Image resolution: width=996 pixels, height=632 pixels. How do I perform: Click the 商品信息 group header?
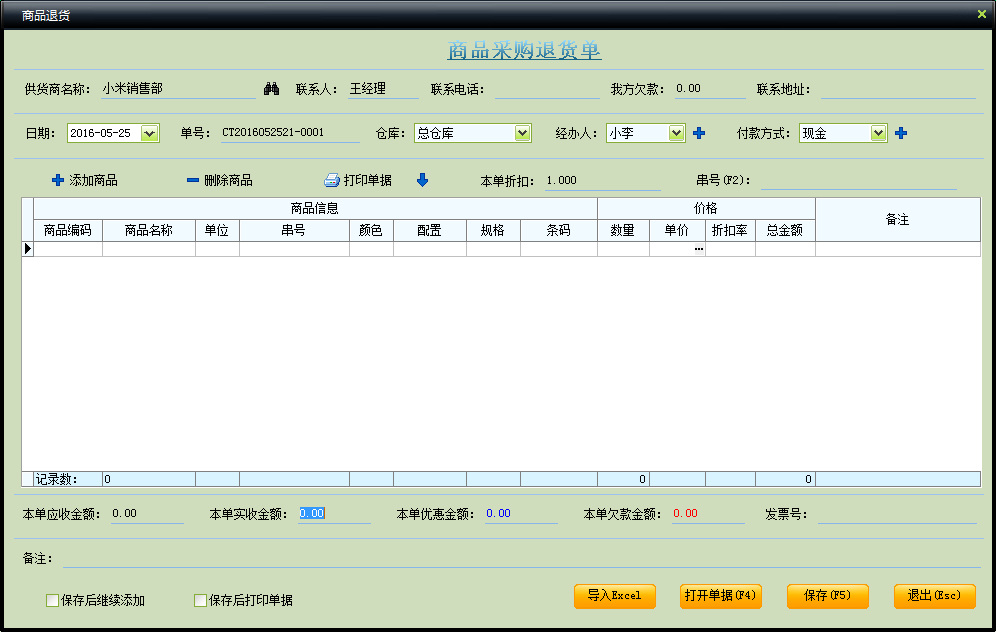[315, 208]
